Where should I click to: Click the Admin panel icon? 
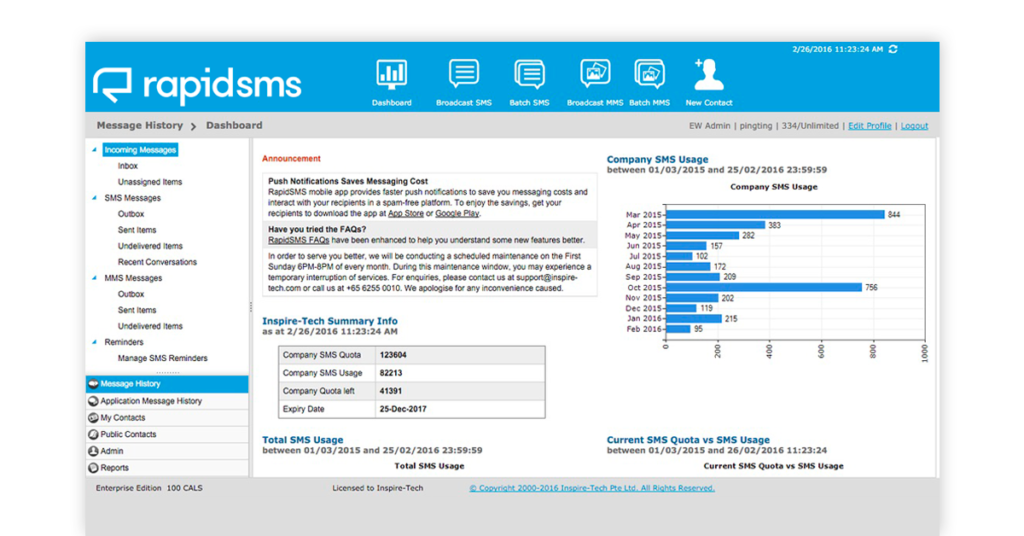(x=93, y=451)
